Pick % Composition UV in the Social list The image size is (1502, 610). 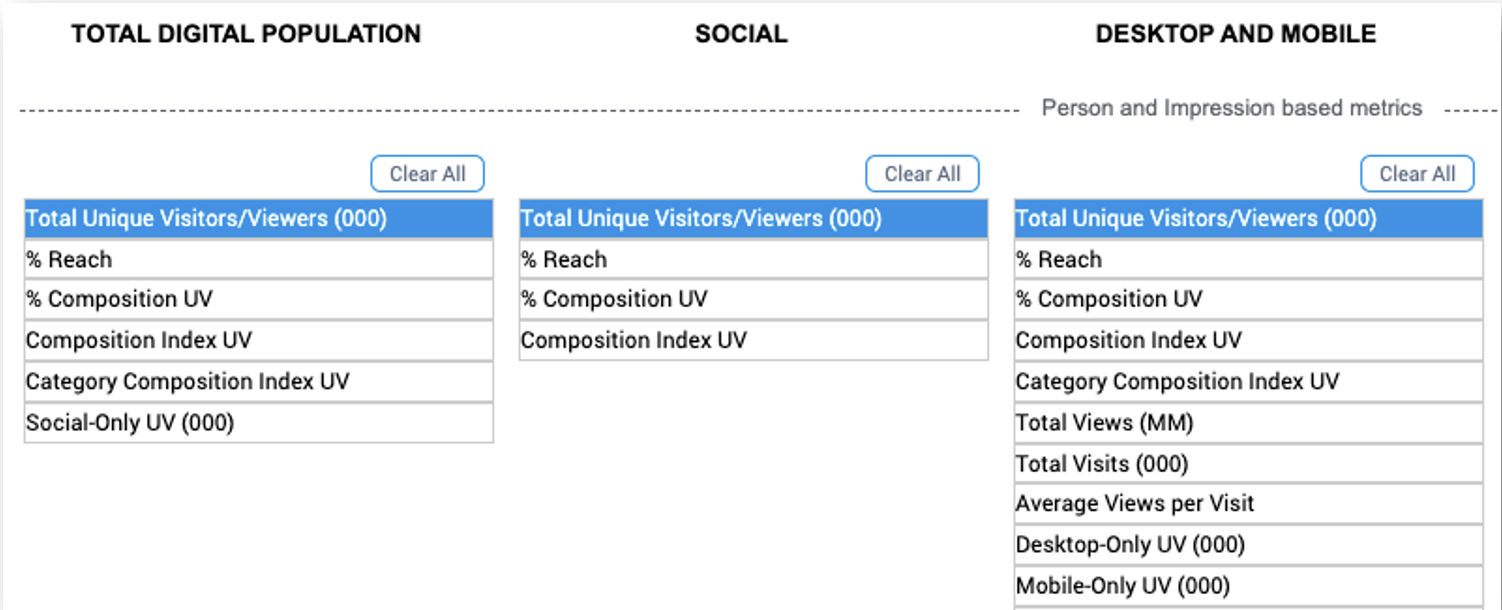pyautogui.click(x=754, y=300)
